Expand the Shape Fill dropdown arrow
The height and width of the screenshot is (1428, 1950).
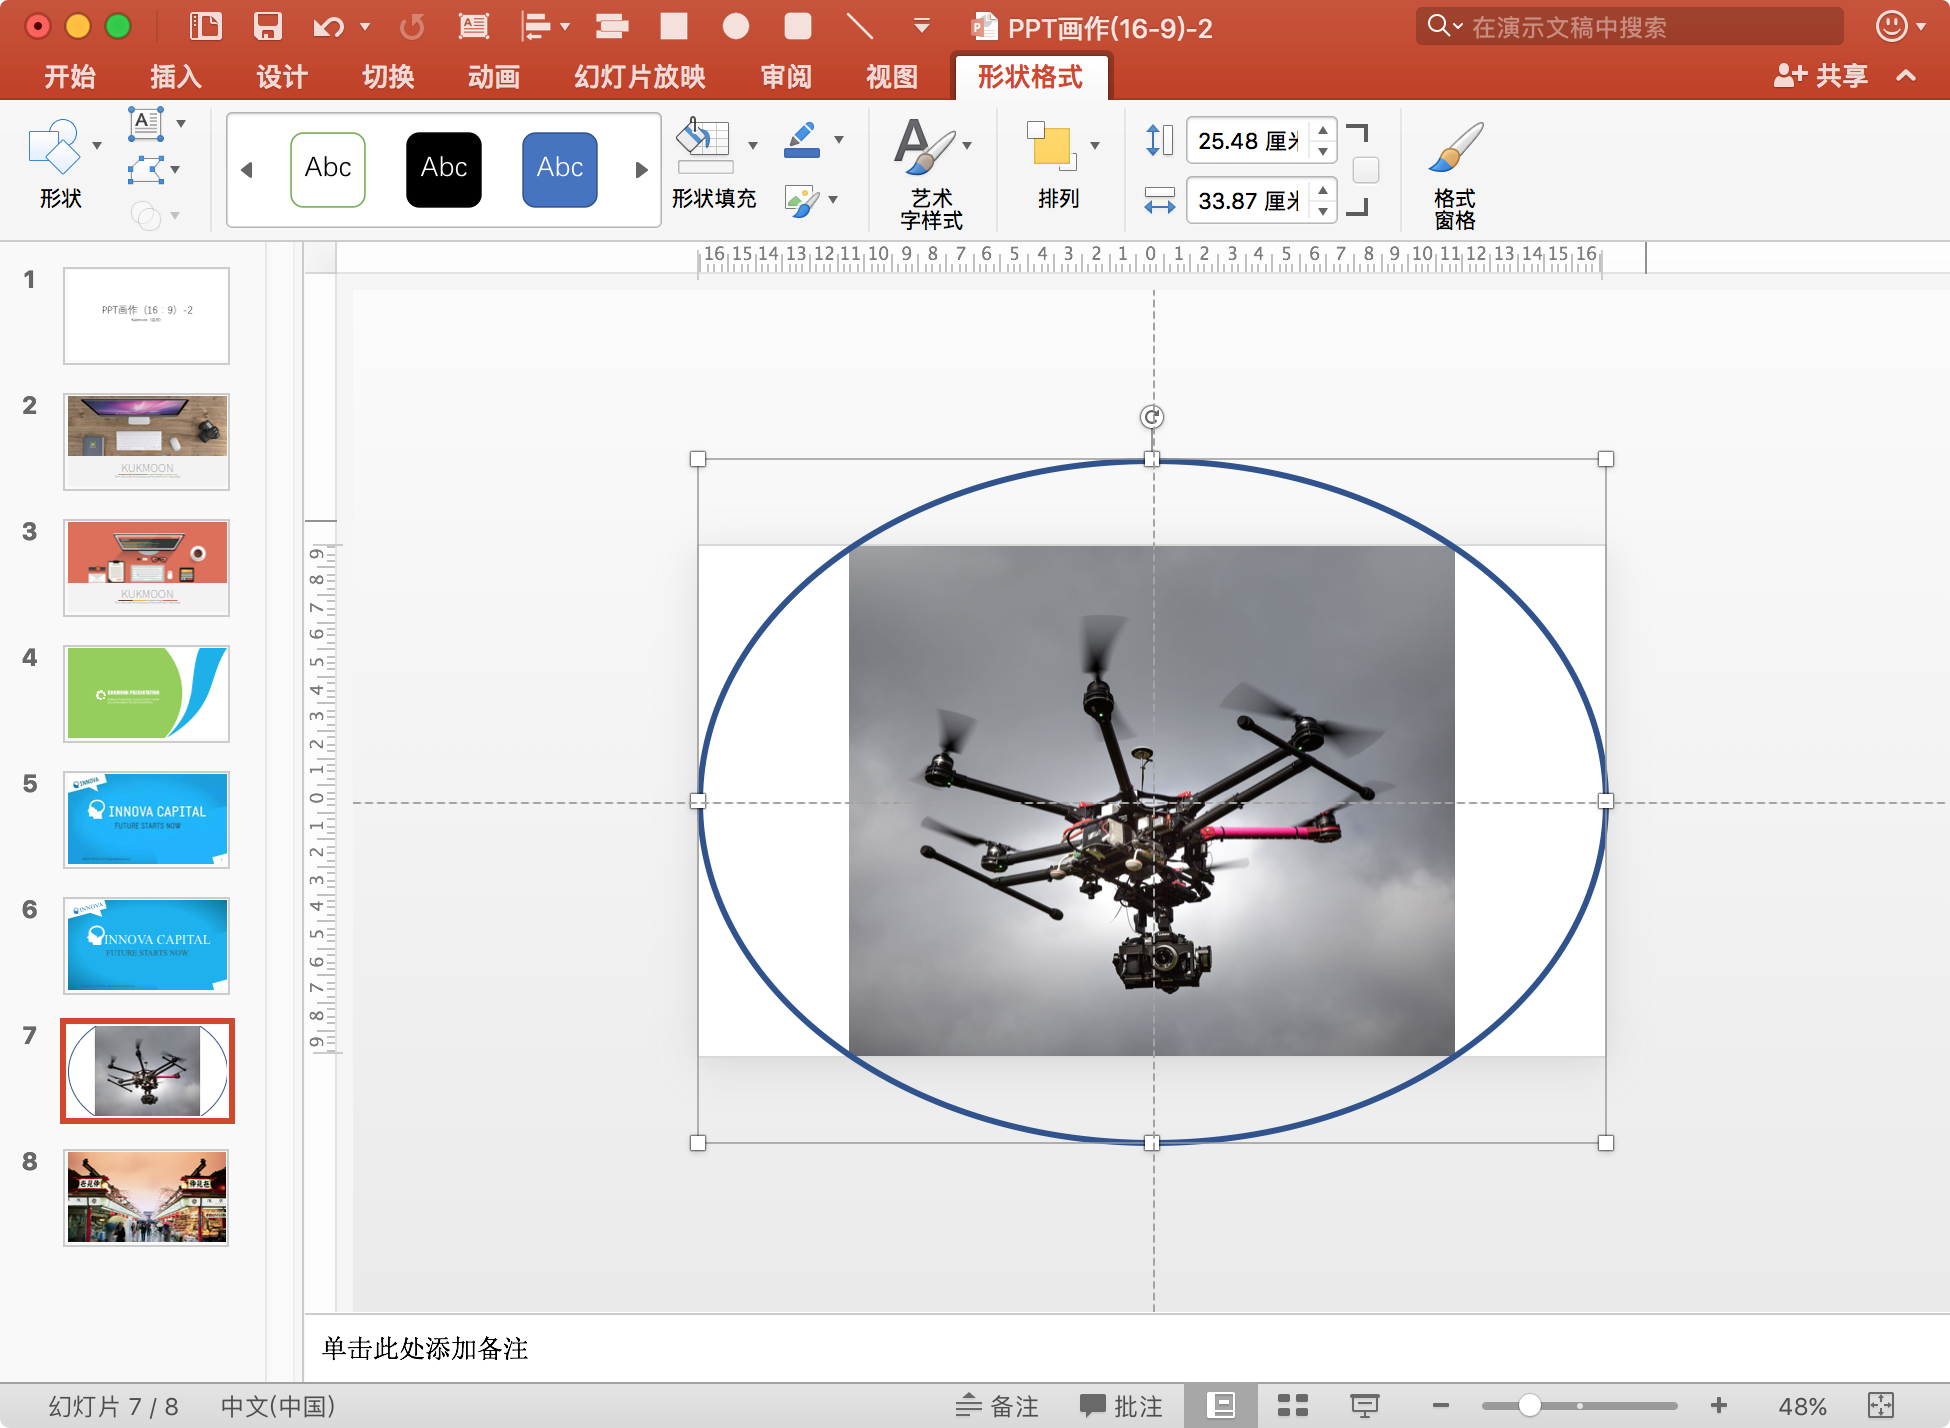(x=753, y=146)
